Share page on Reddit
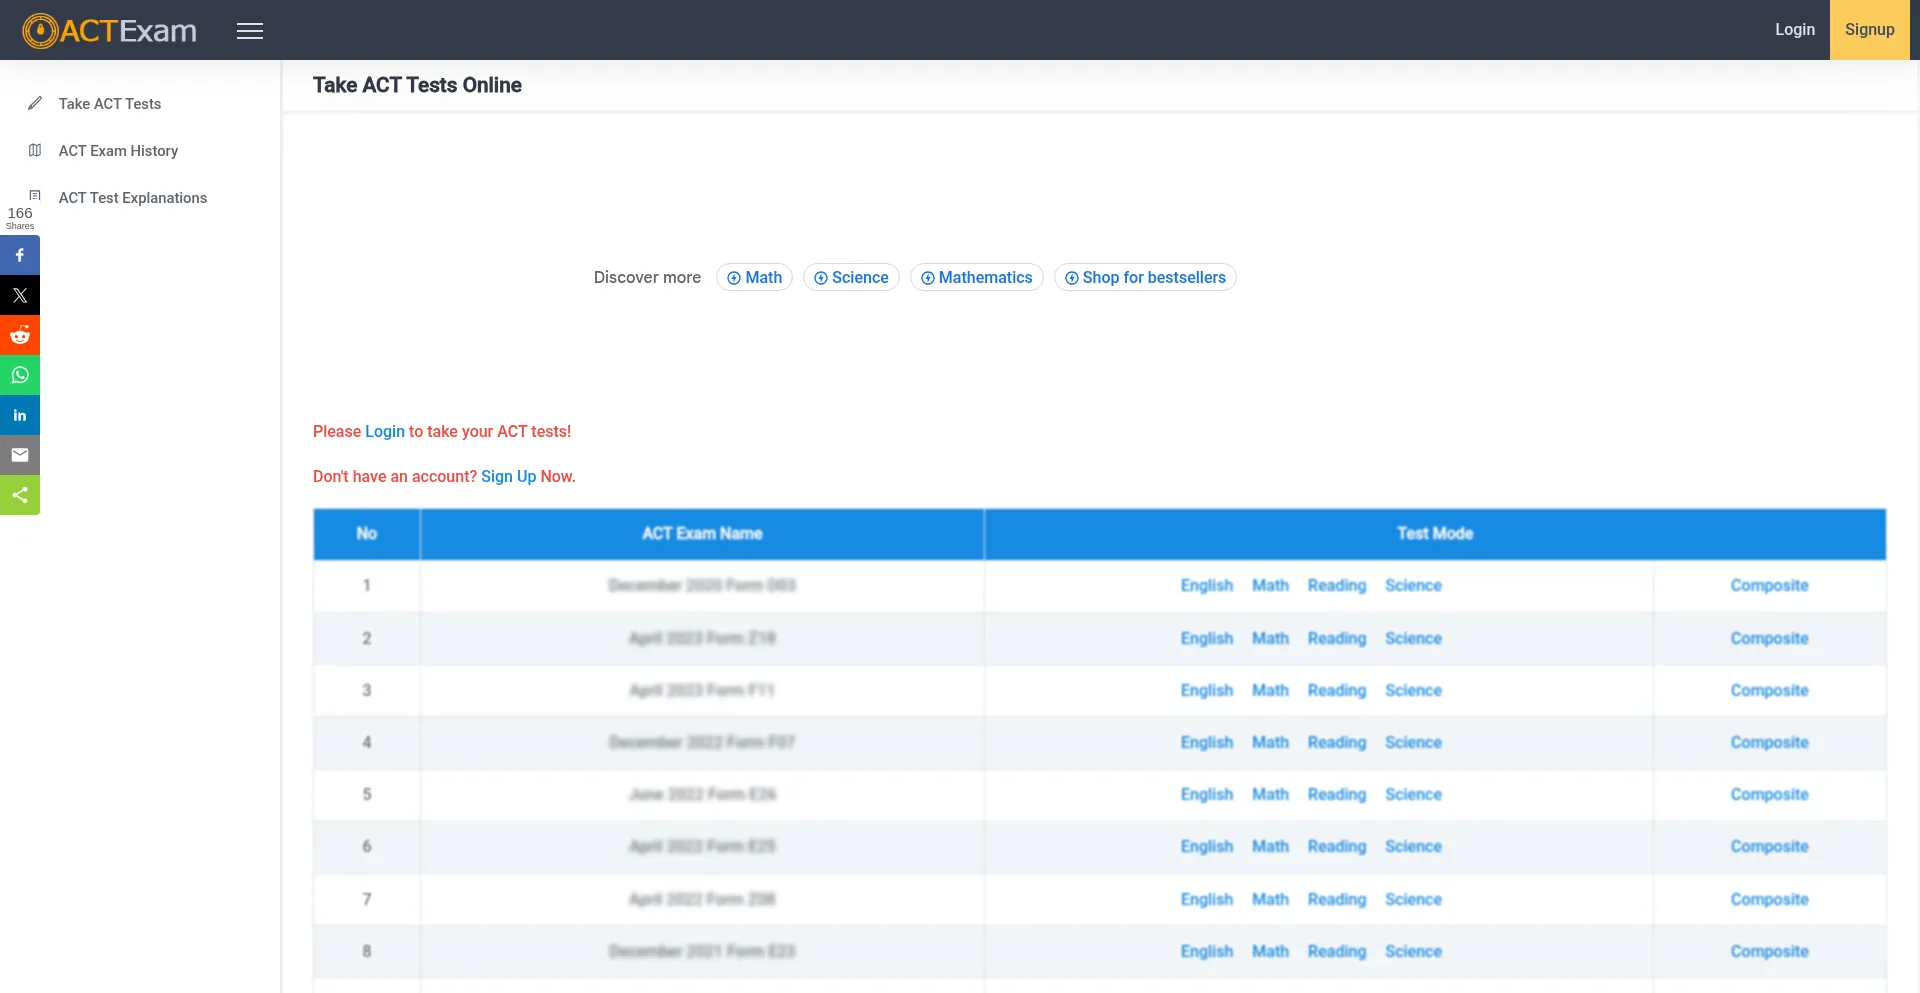 20,335
